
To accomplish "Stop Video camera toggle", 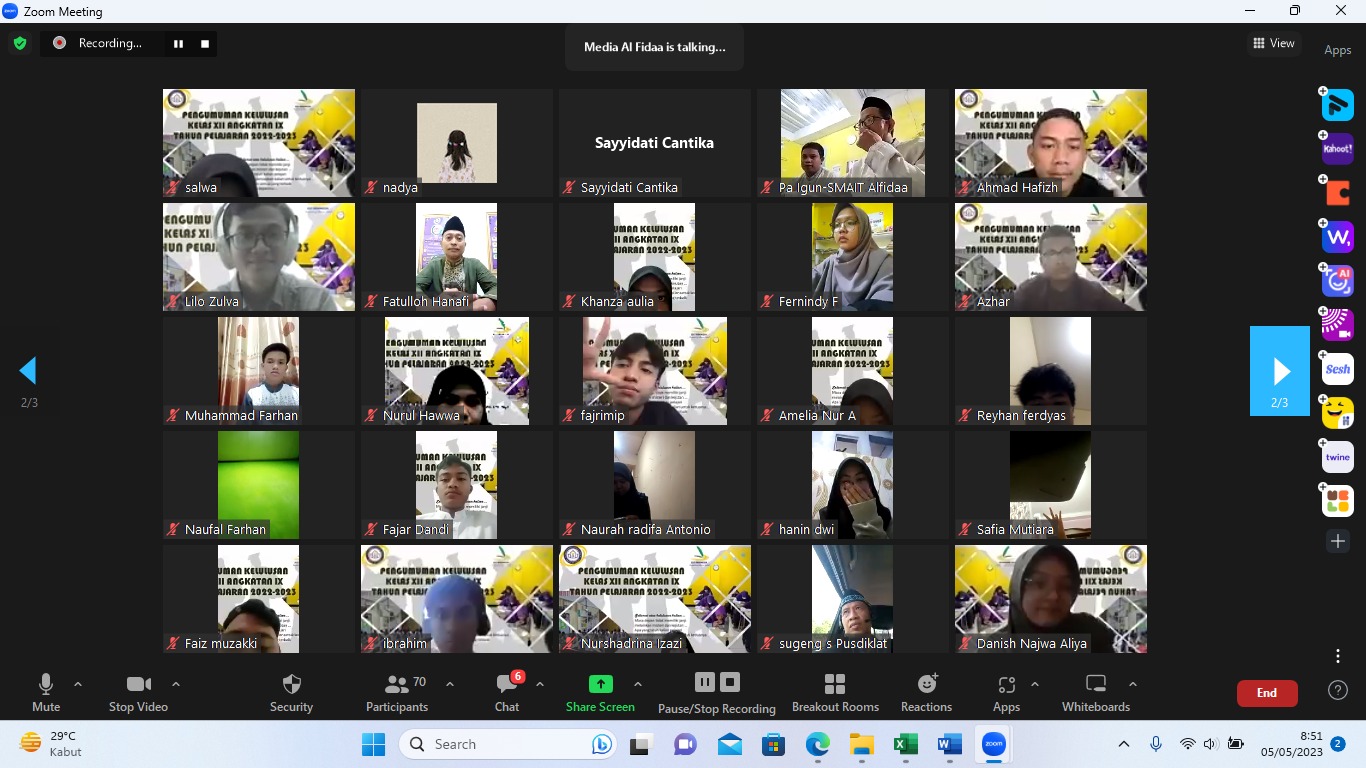I will [138, 692].
